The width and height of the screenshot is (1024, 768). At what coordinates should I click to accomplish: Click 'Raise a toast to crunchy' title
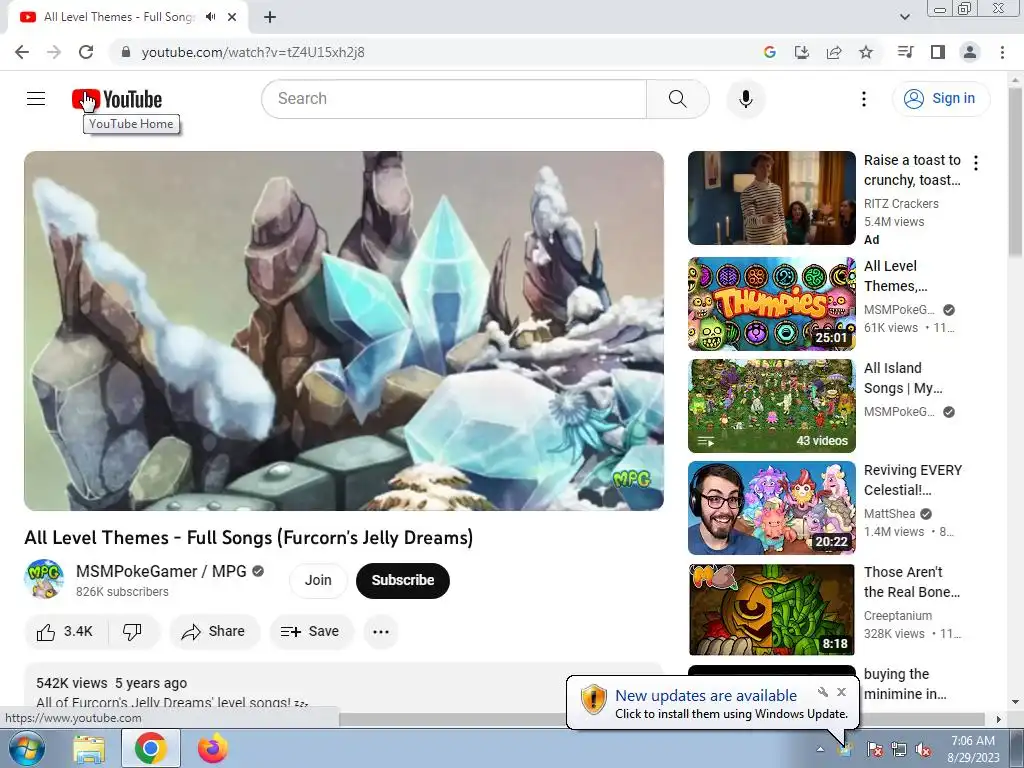(x=912, y=170)
